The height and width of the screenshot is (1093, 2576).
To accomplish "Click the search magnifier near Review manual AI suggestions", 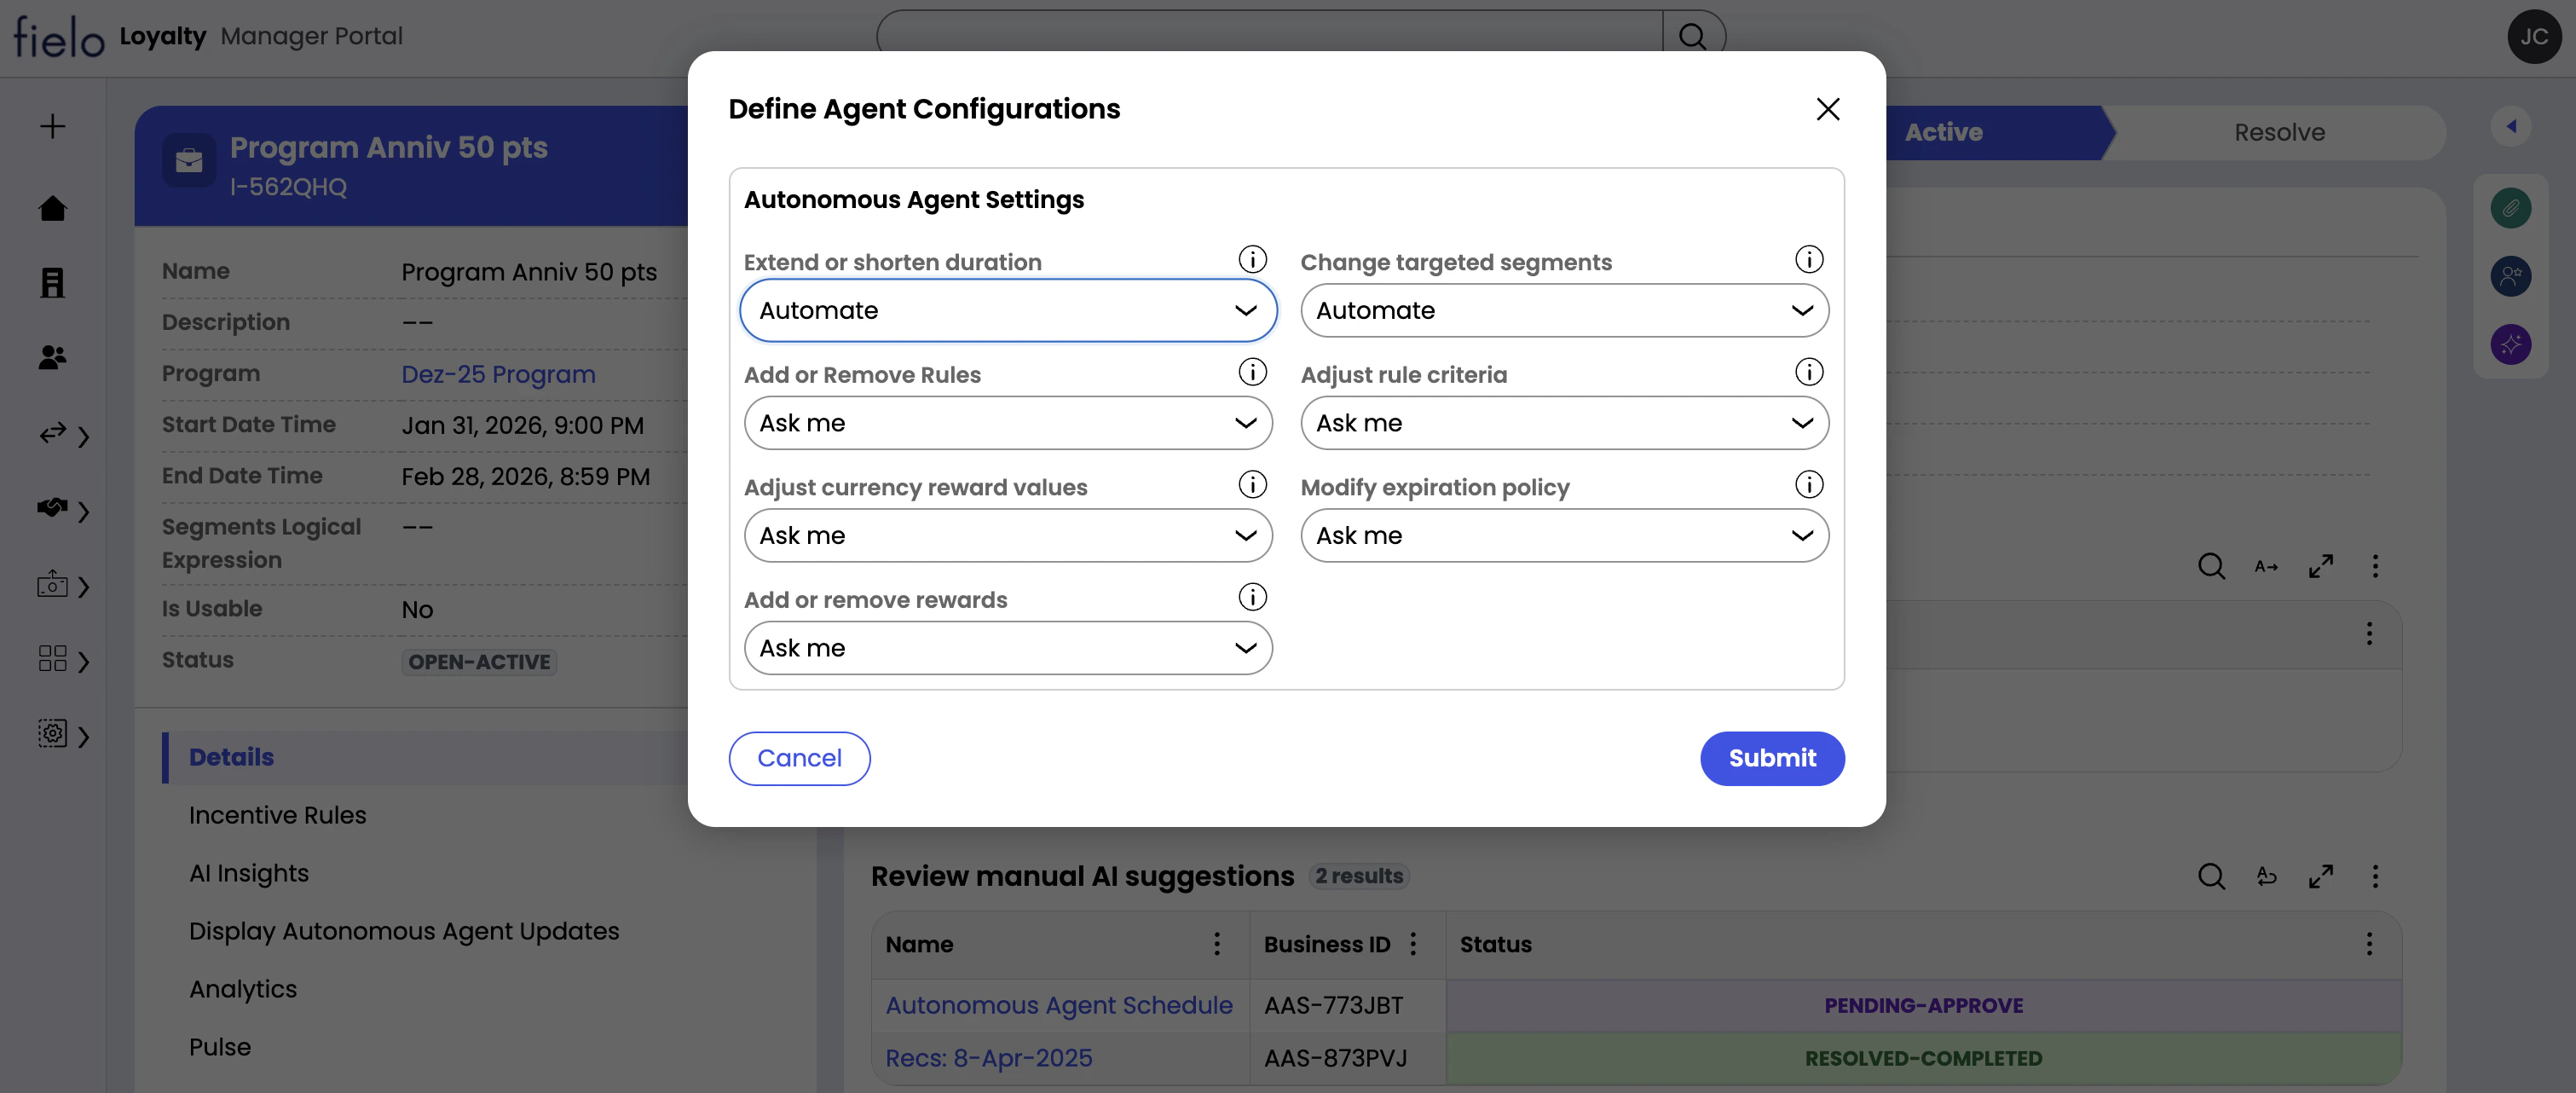I will click(x=2212, y=877).
